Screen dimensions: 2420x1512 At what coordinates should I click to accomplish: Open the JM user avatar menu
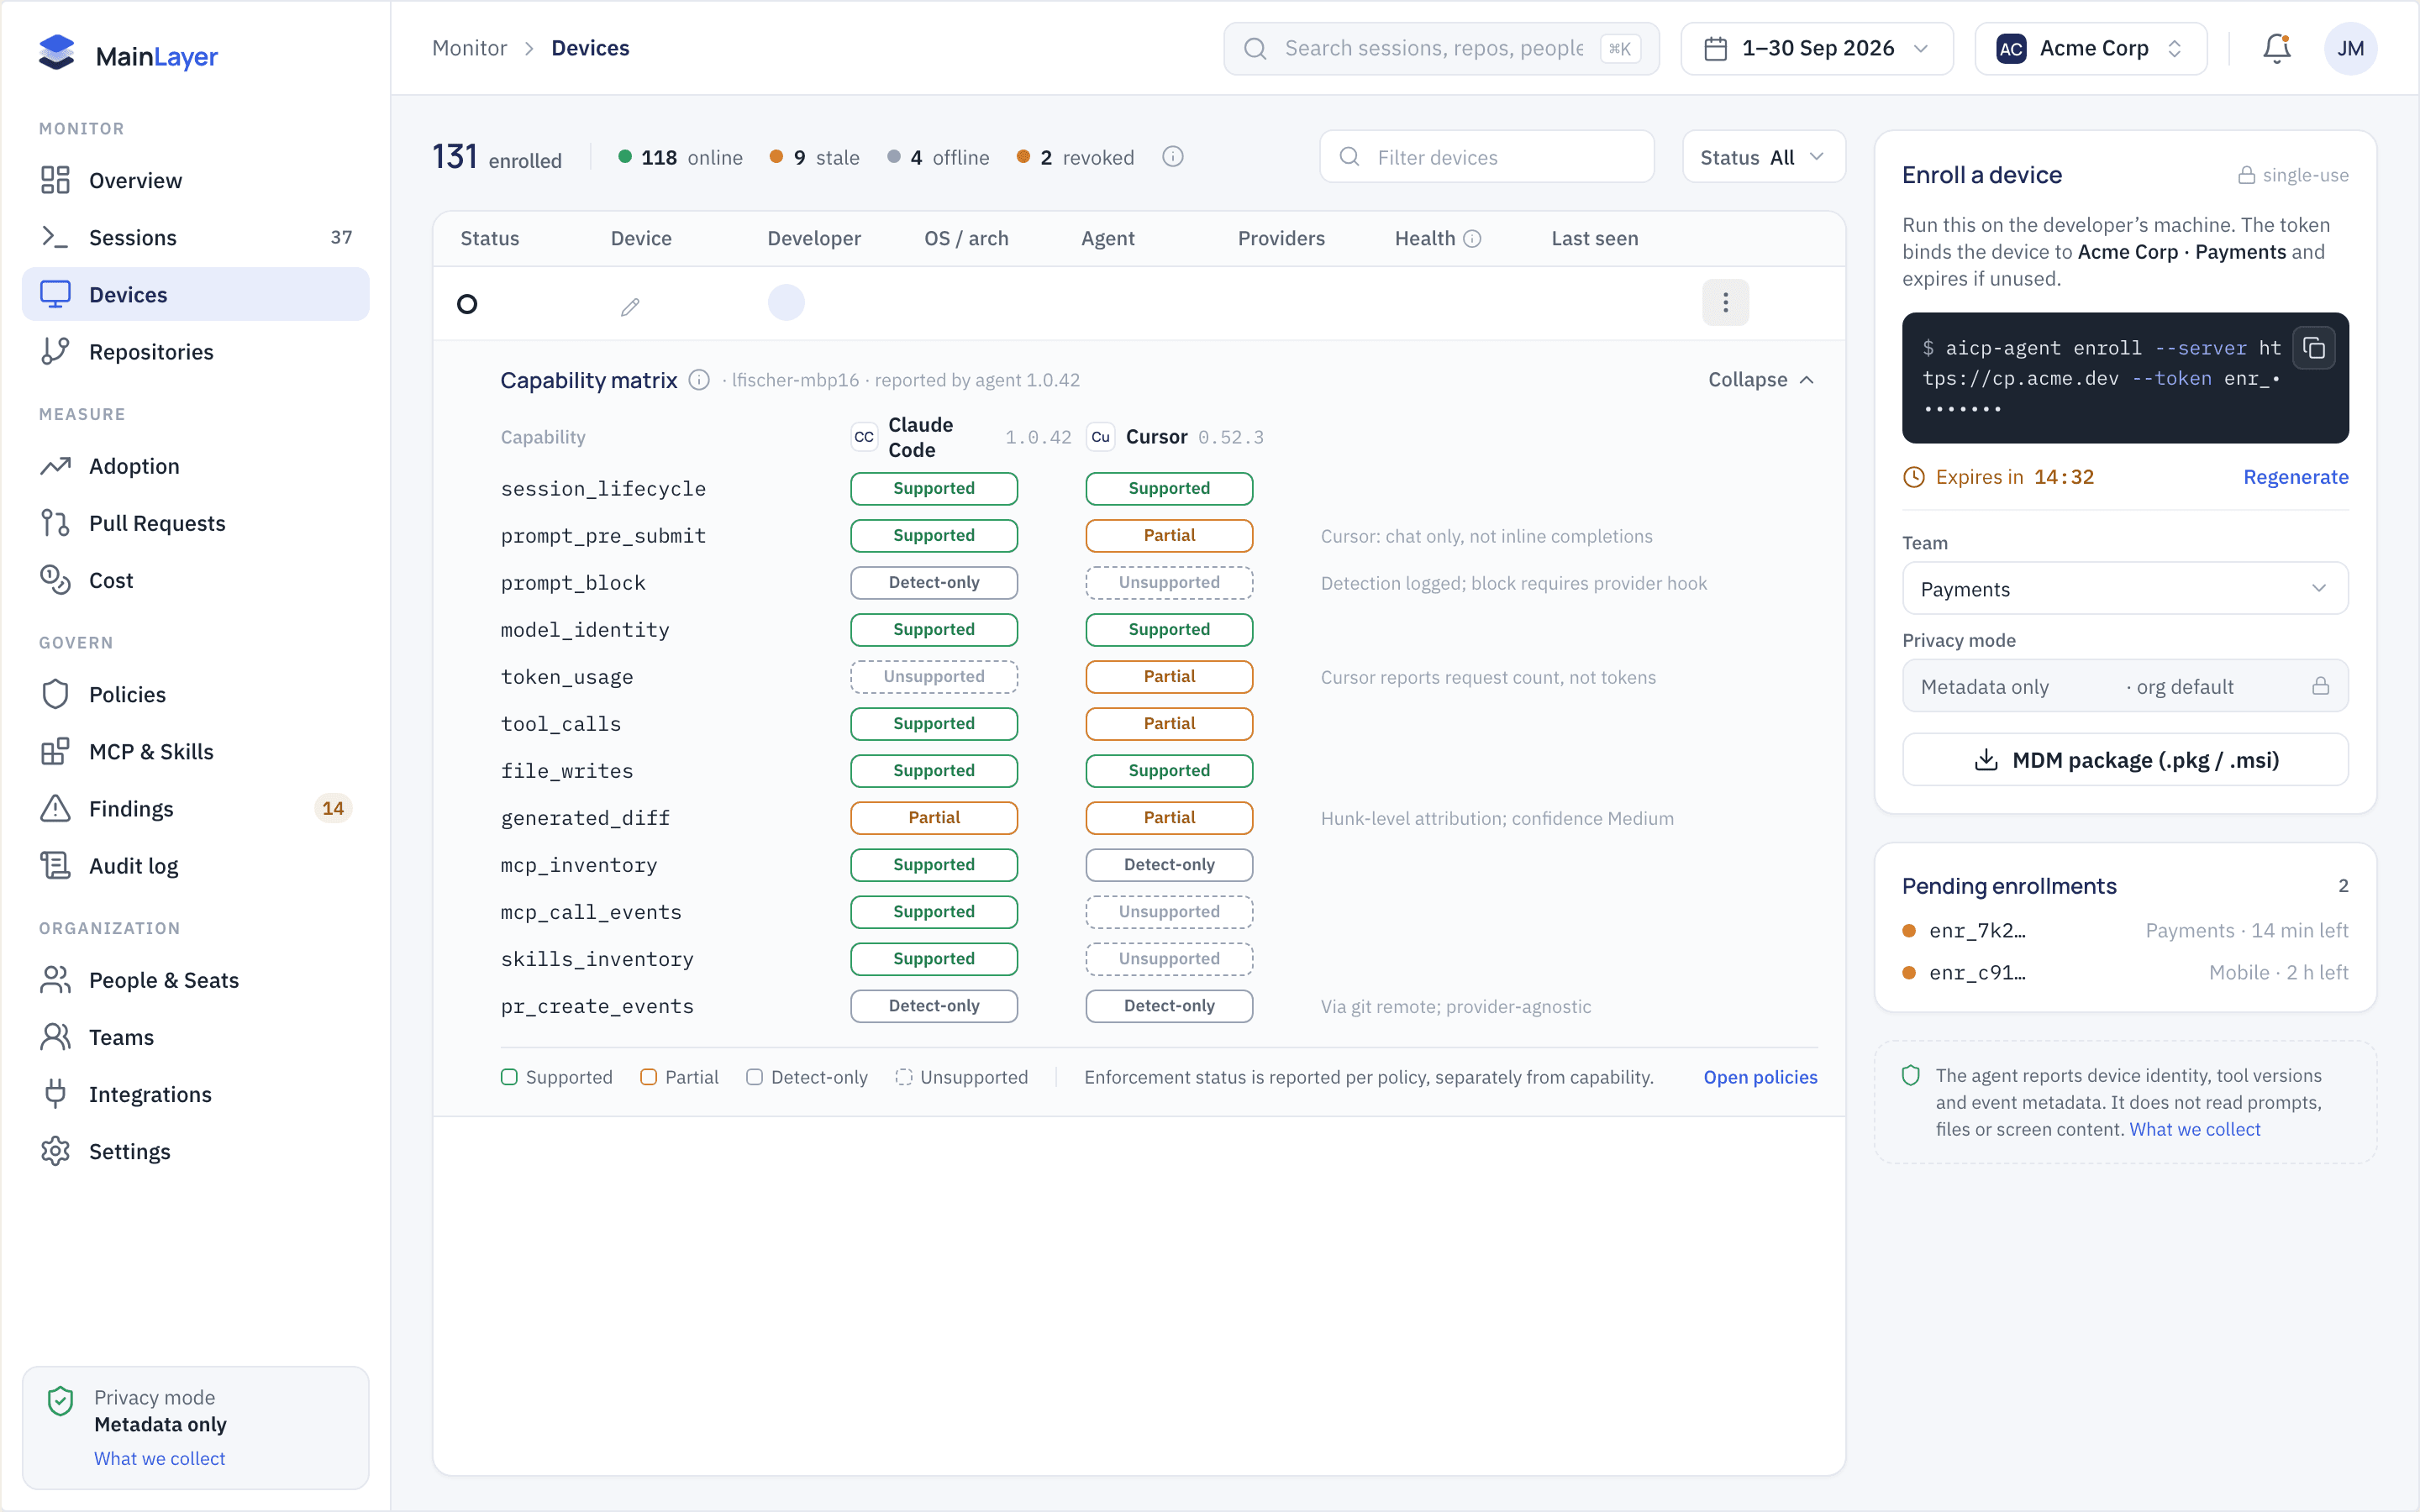click(2350, 48)
